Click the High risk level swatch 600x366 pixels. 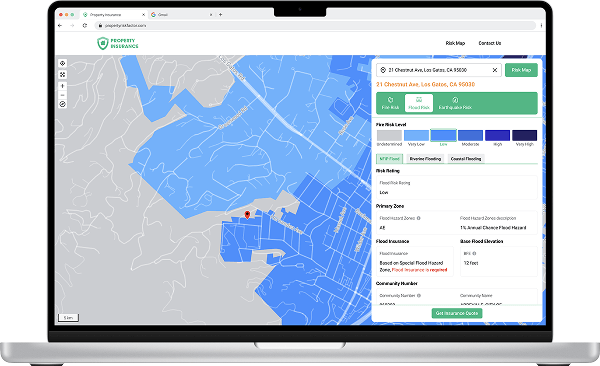point(497,136)
